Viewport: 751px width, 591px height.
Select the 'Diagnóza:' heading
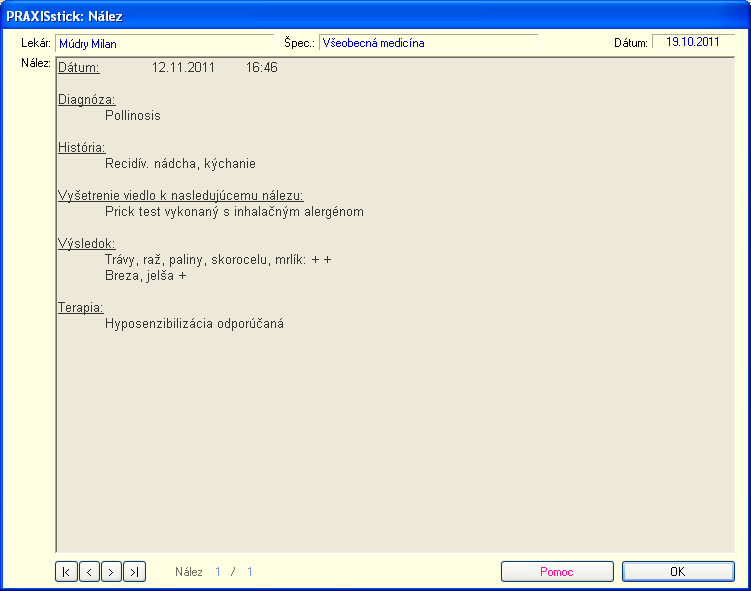tap(87, 100)
